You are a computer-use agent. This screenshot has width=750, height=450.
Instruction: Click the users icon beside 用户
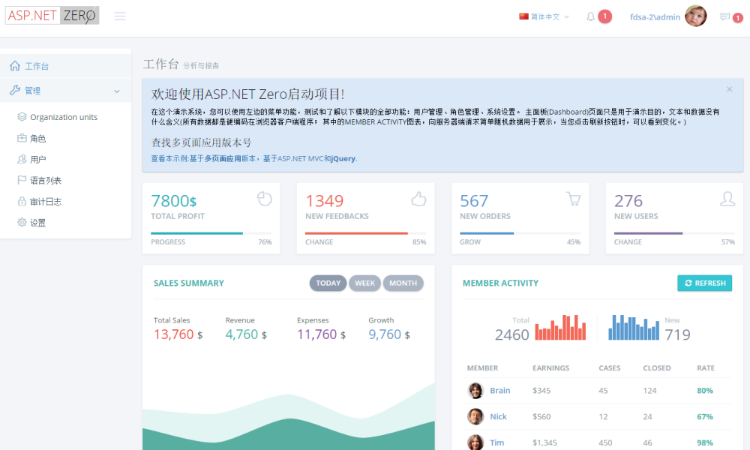(22, 159)
